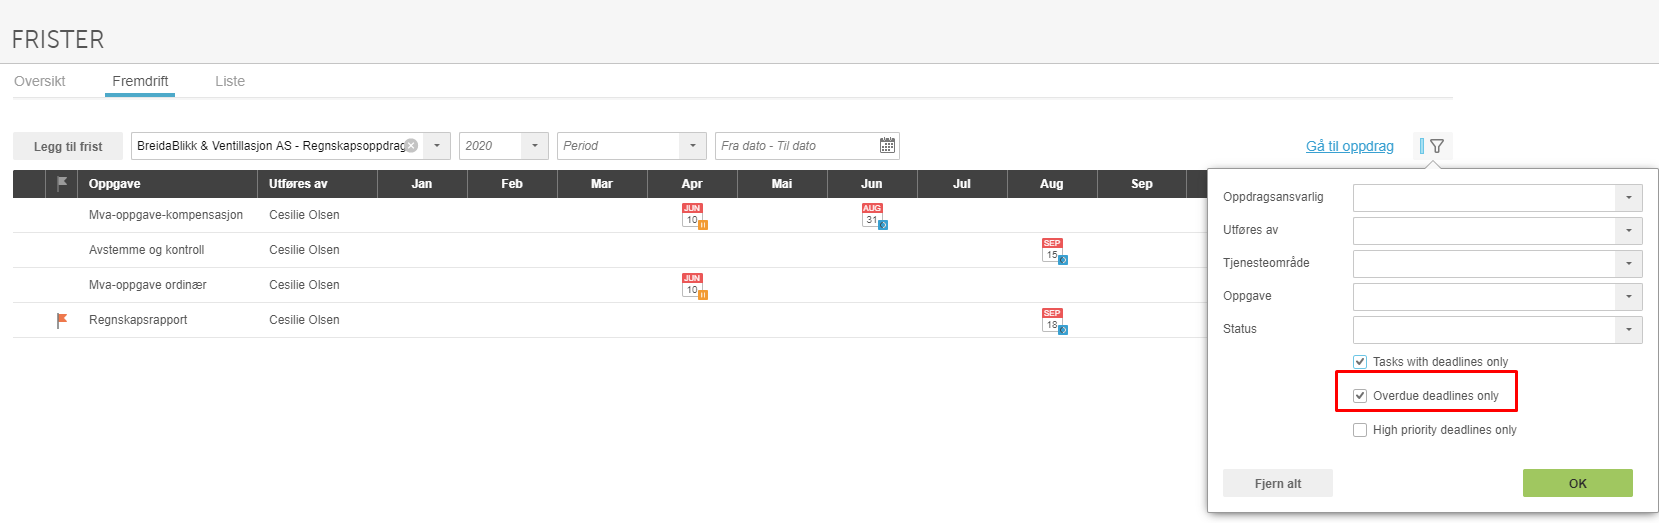Open the calendar date picker icon
Image resolution: width=1659 pixels, height=523 pixels.
[x=887, y=146]
